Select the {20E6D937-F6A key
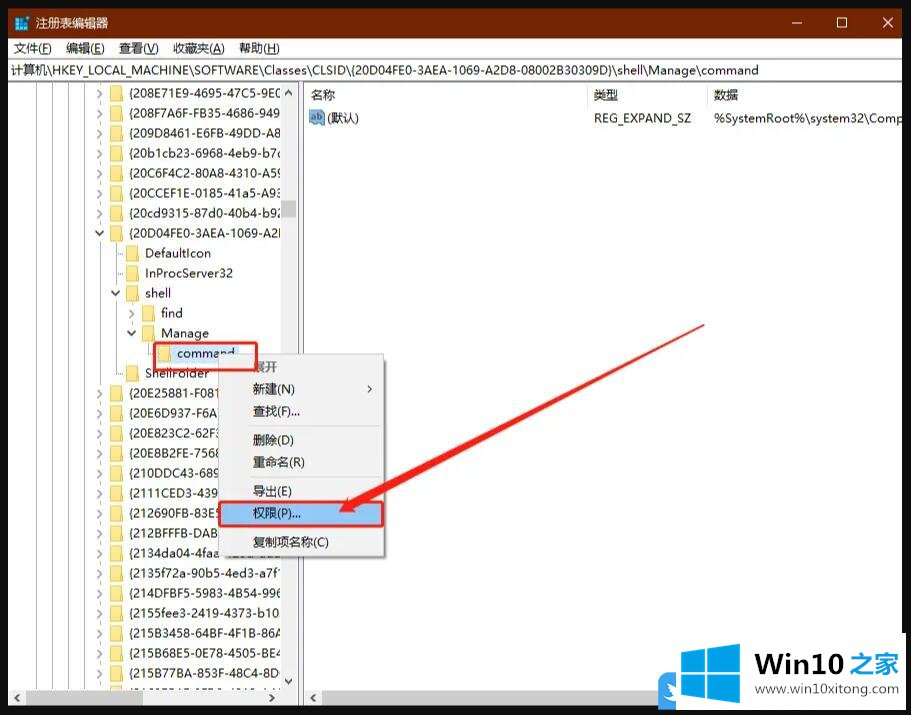 173,414
